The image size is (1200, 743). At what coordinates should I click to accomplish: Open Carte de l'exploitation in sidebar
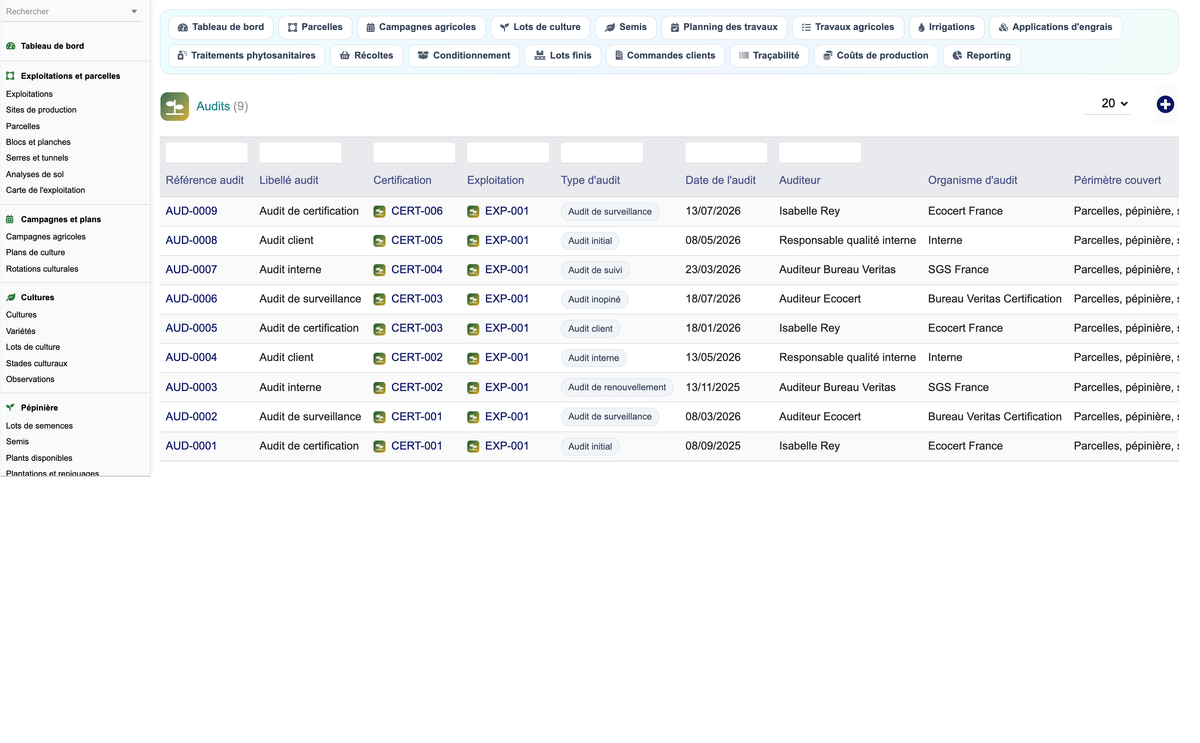(x=45, y=190)
